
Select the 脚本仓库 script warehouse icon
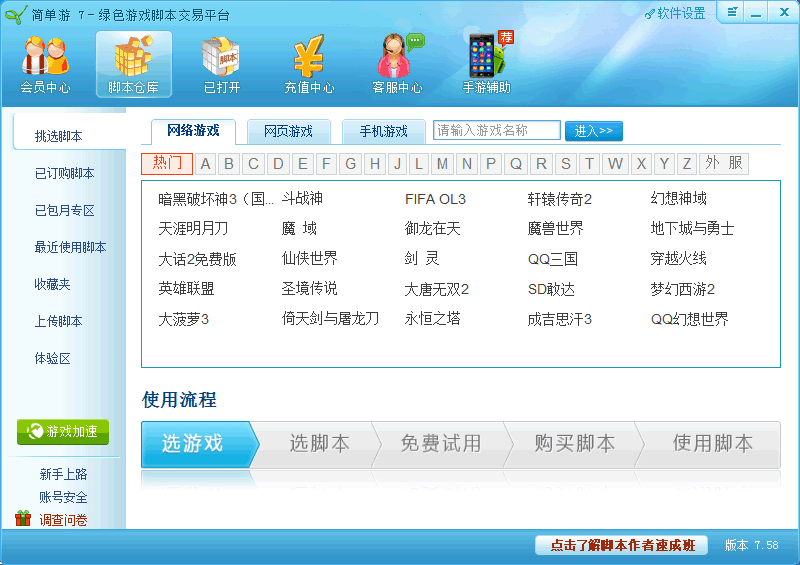point(134,63)
